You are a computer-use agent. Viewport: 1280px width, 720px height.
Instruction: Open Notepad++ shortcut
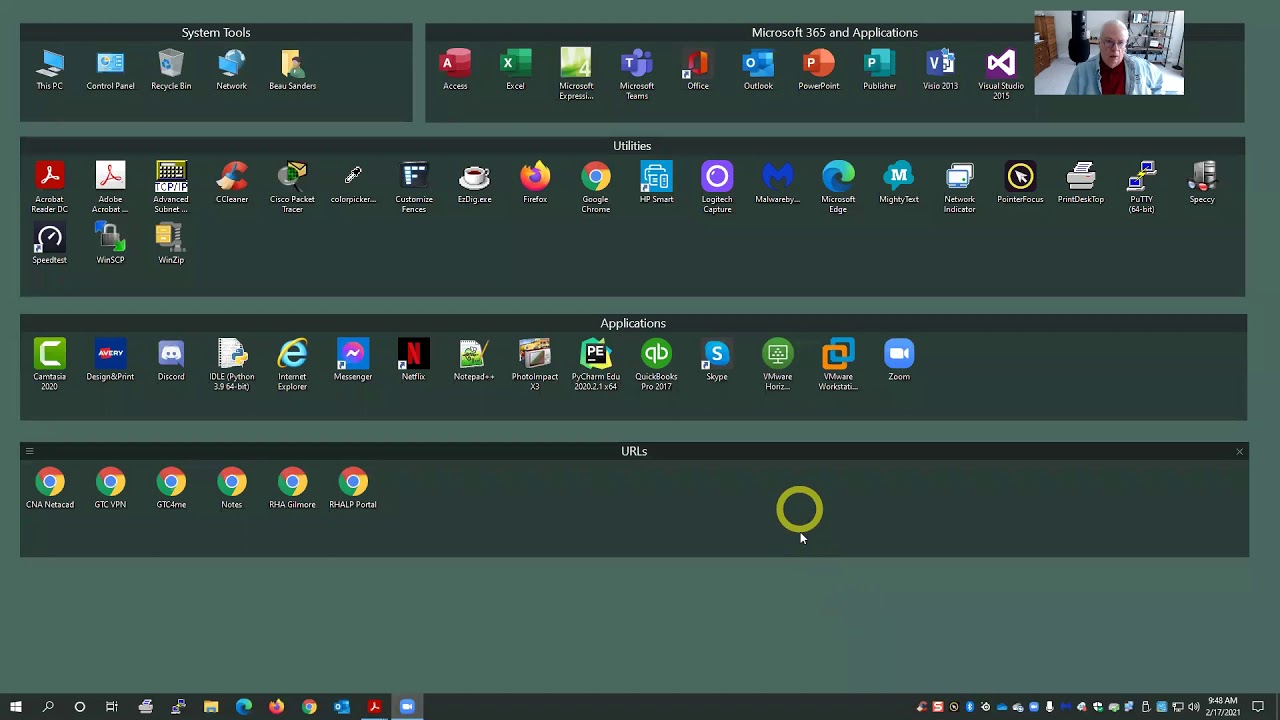tap(474, 360)
